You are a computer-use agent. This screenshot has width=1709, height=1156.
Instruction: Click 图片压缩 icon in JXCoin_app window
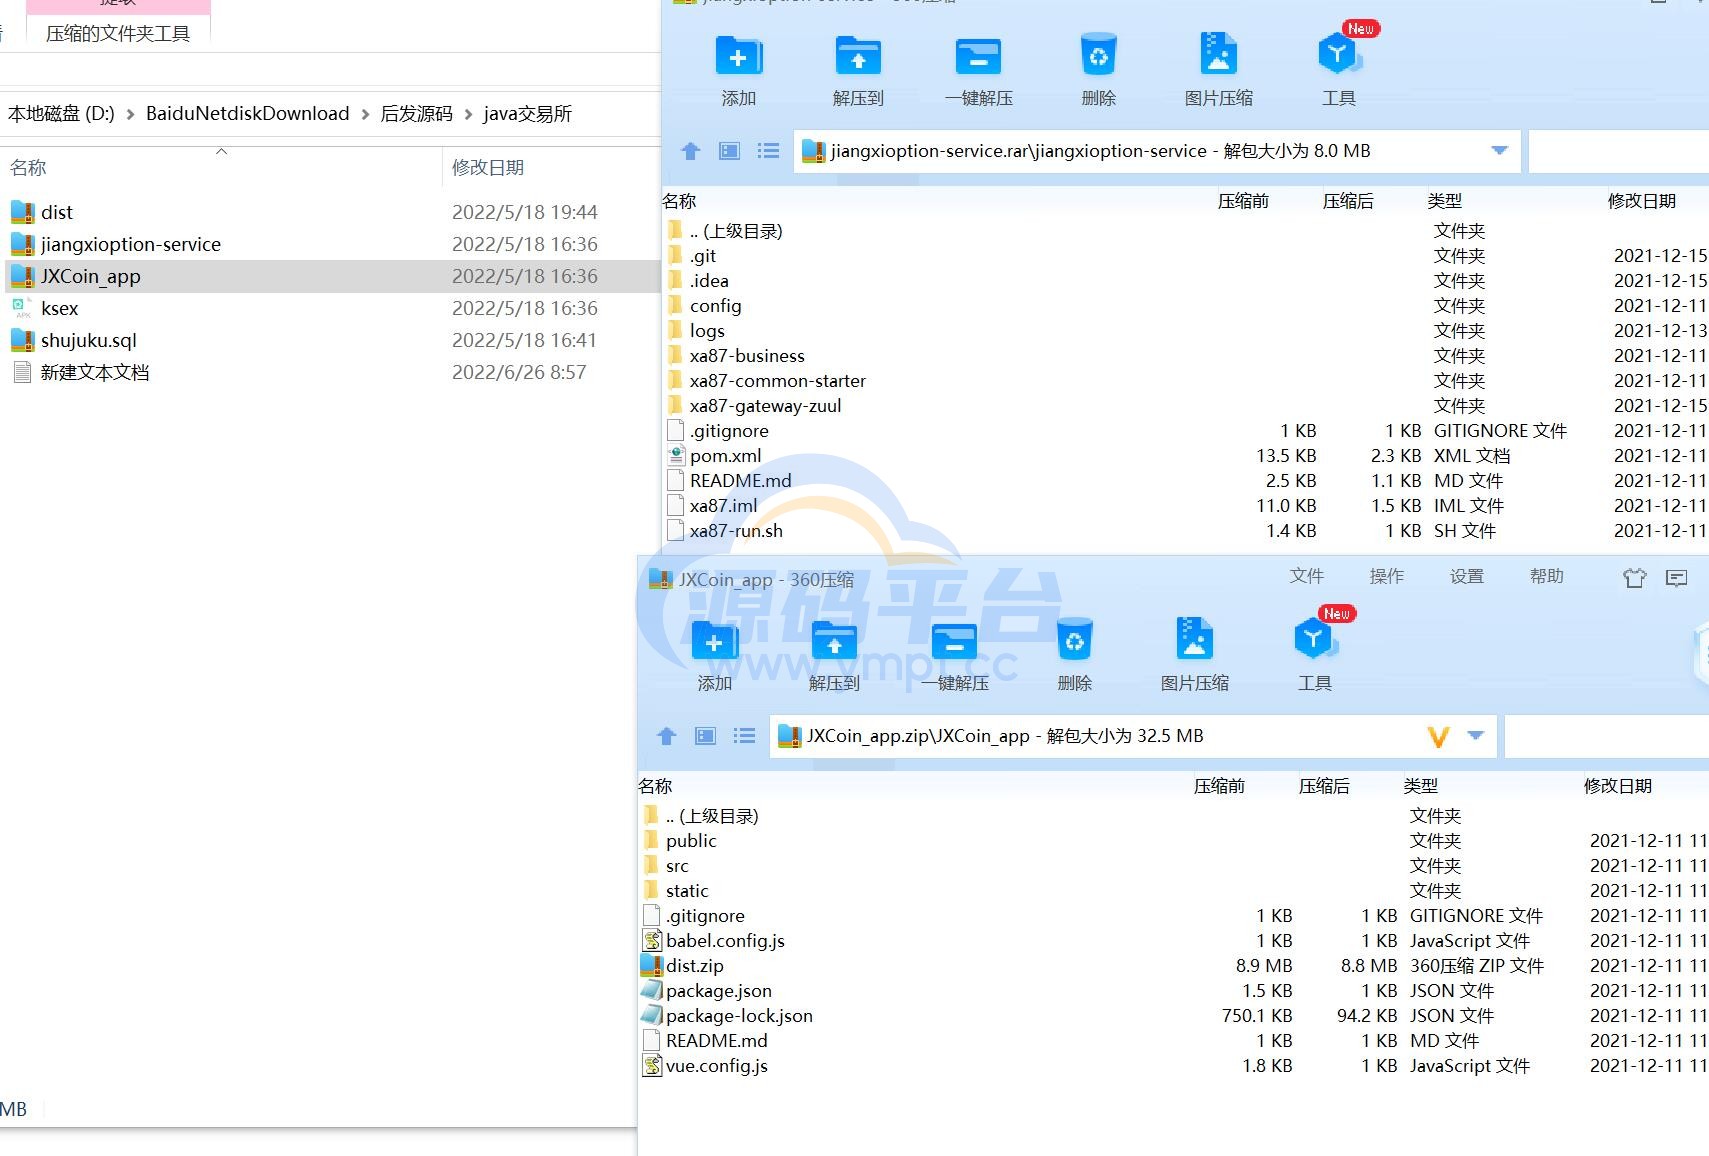pos(1194,640)
